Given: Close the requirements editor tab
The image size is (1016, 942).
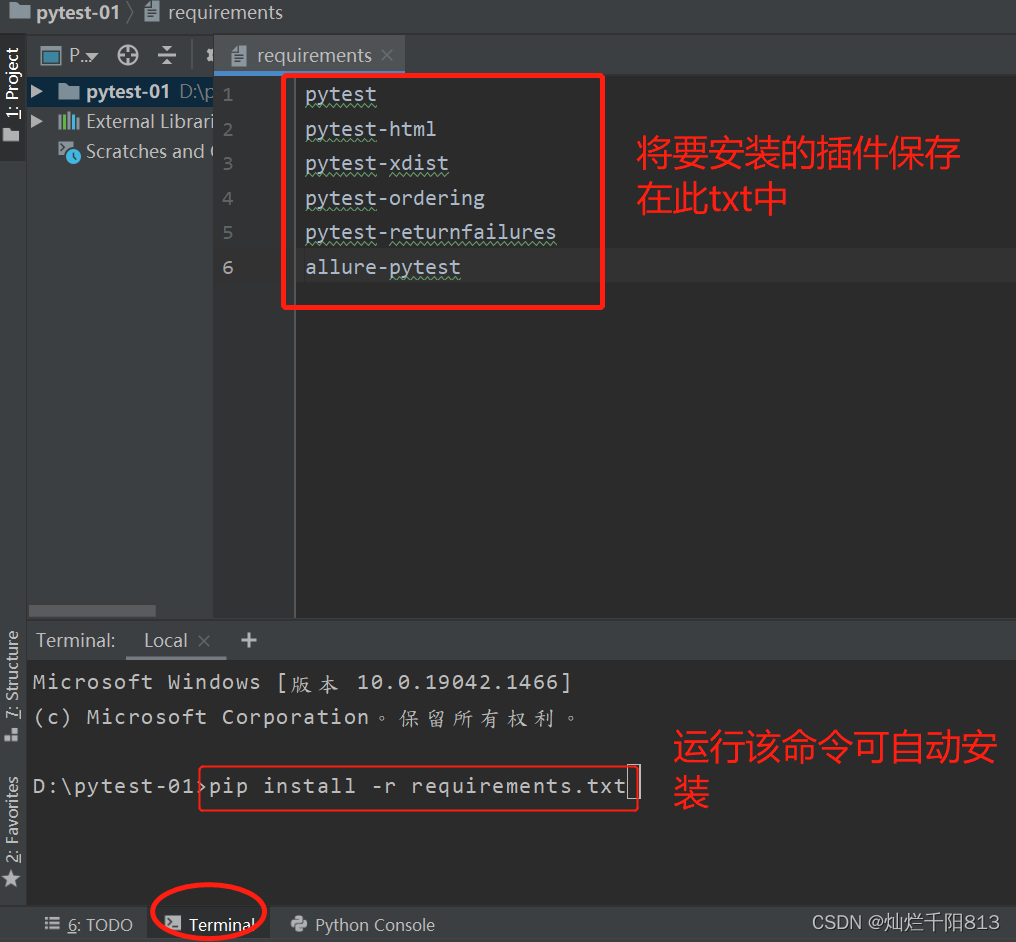Looking at the screenshot, I should [387, 55].
